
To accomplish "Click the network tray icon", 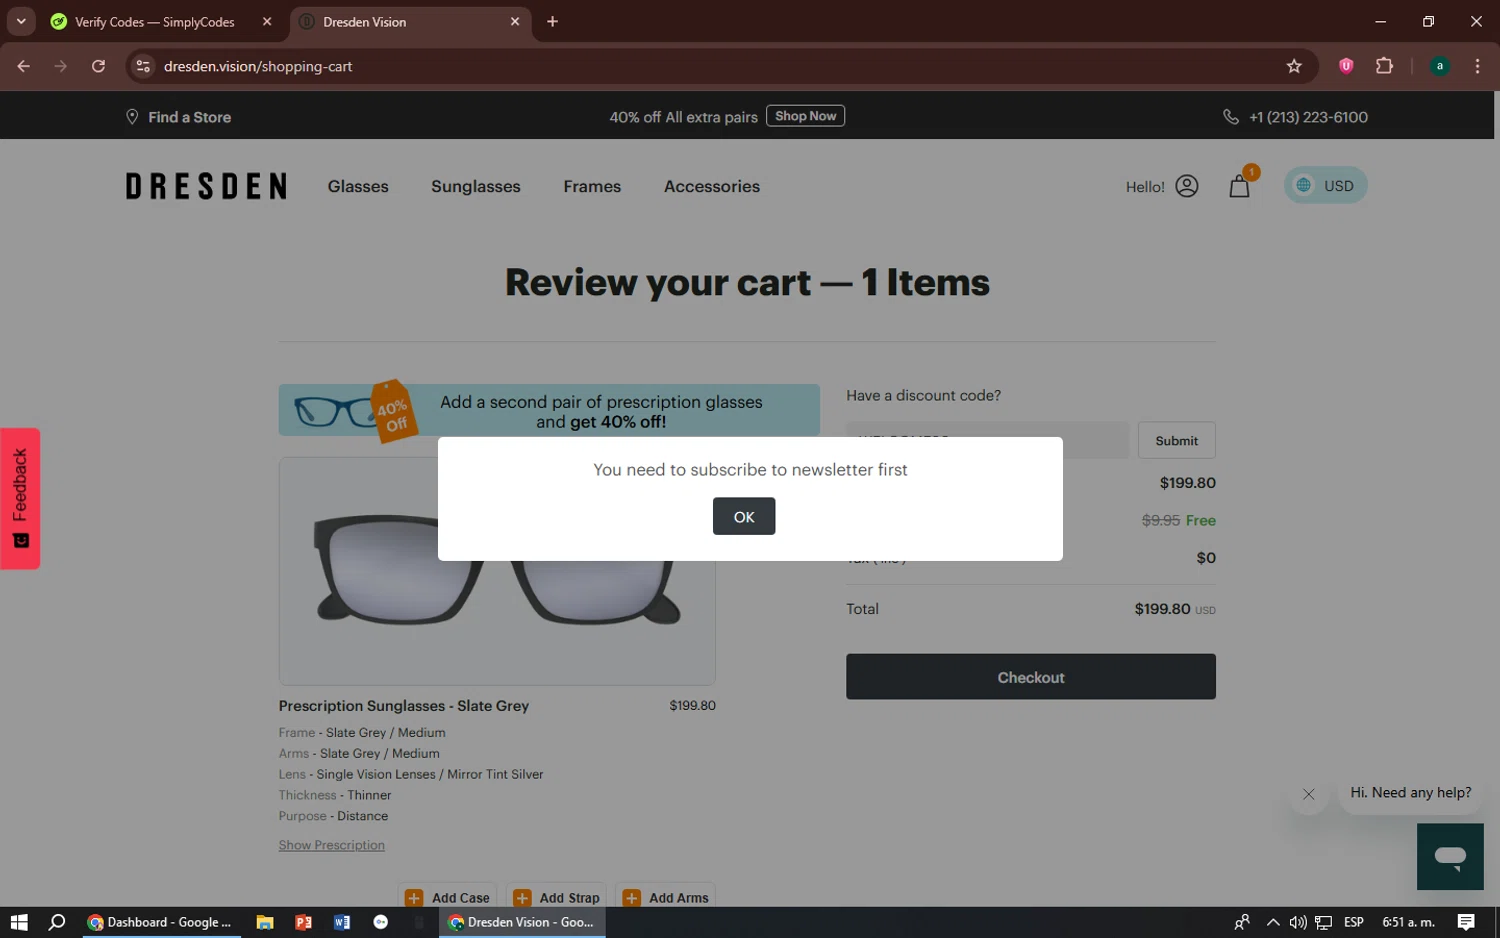I will 1324,922.
